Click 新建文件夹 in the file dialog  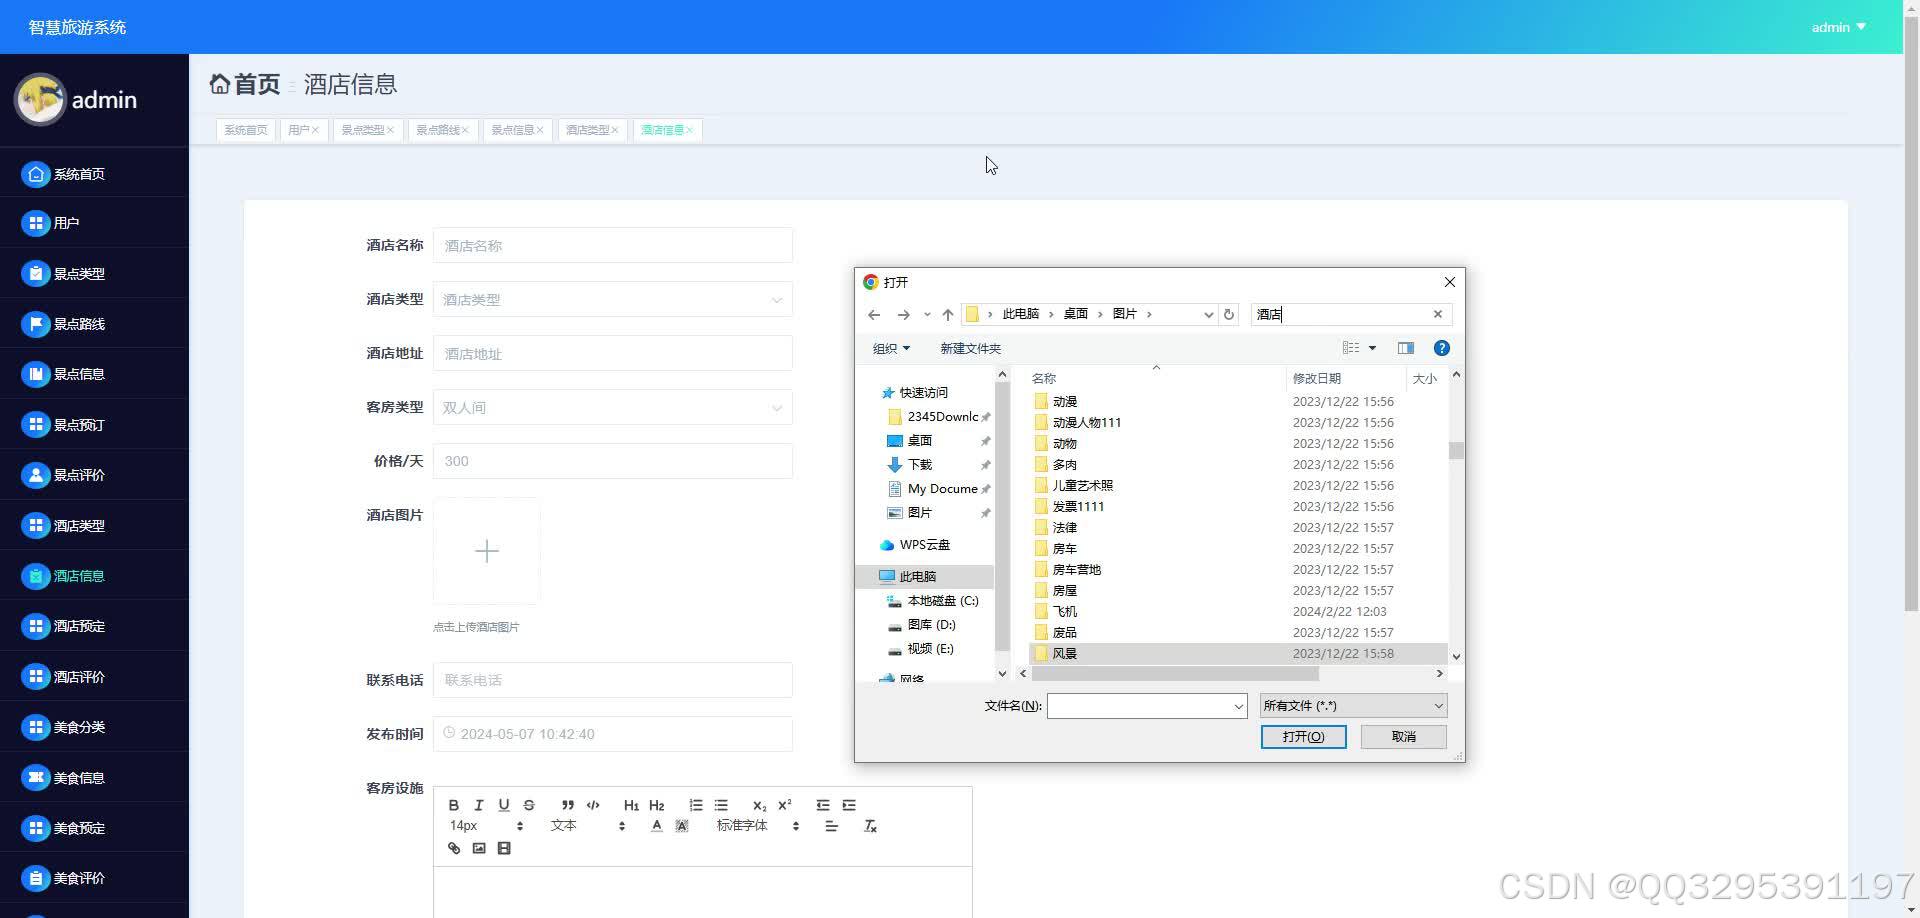970,348
